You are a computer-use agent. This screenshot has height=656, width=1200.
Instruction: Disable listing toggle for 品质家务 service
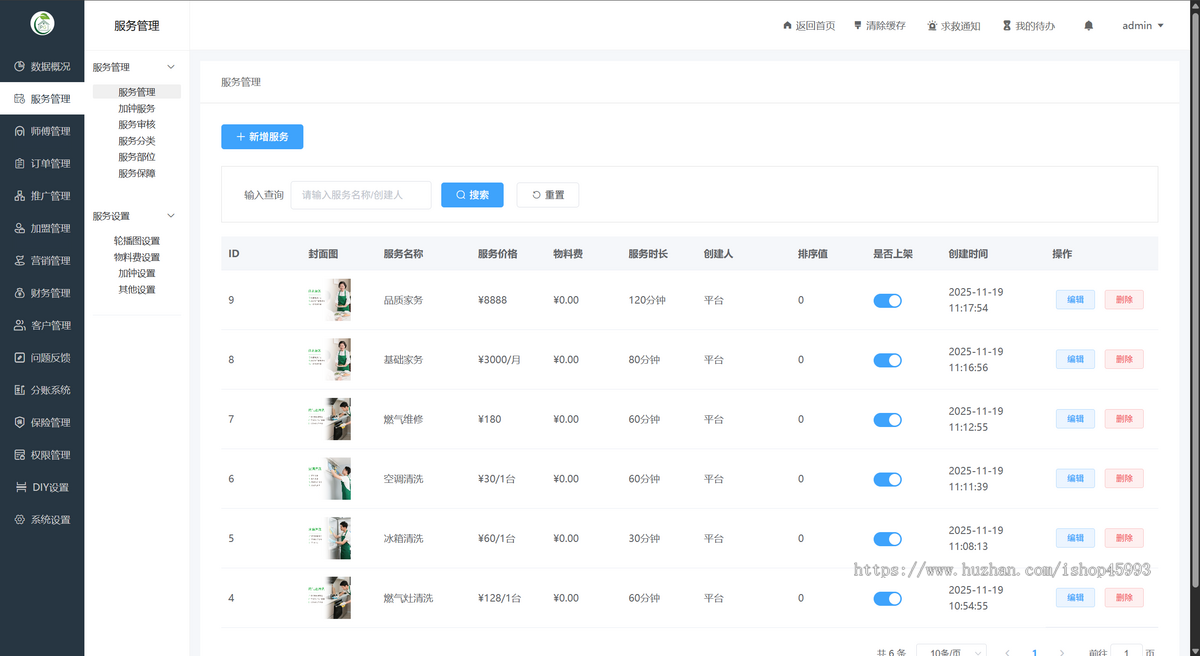[x=887, y=299]
